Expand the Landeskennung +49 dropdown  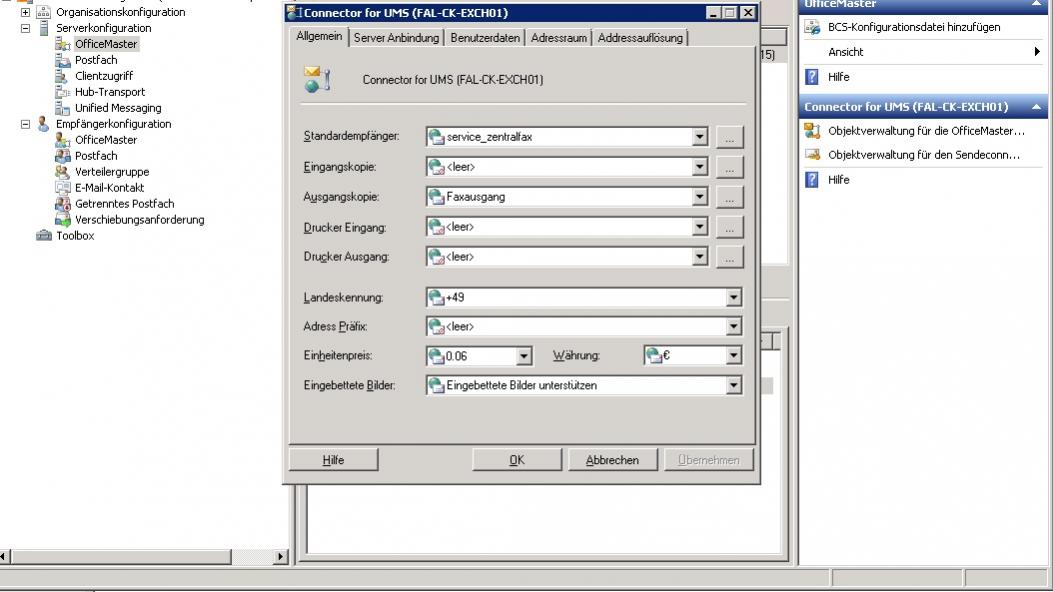[x=734, y=297]
